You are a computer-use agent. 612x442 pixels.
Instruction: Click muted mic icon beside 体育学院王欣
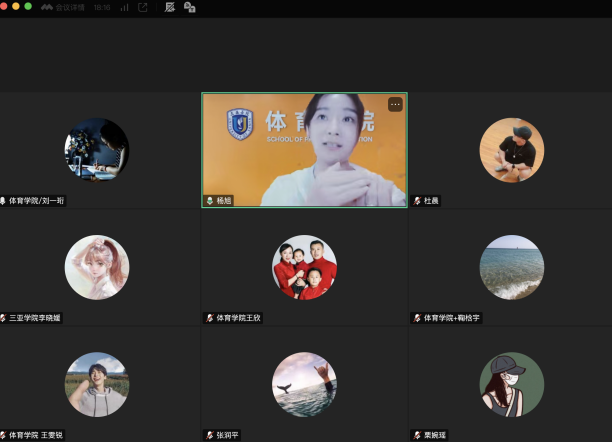tap(210, 318)
